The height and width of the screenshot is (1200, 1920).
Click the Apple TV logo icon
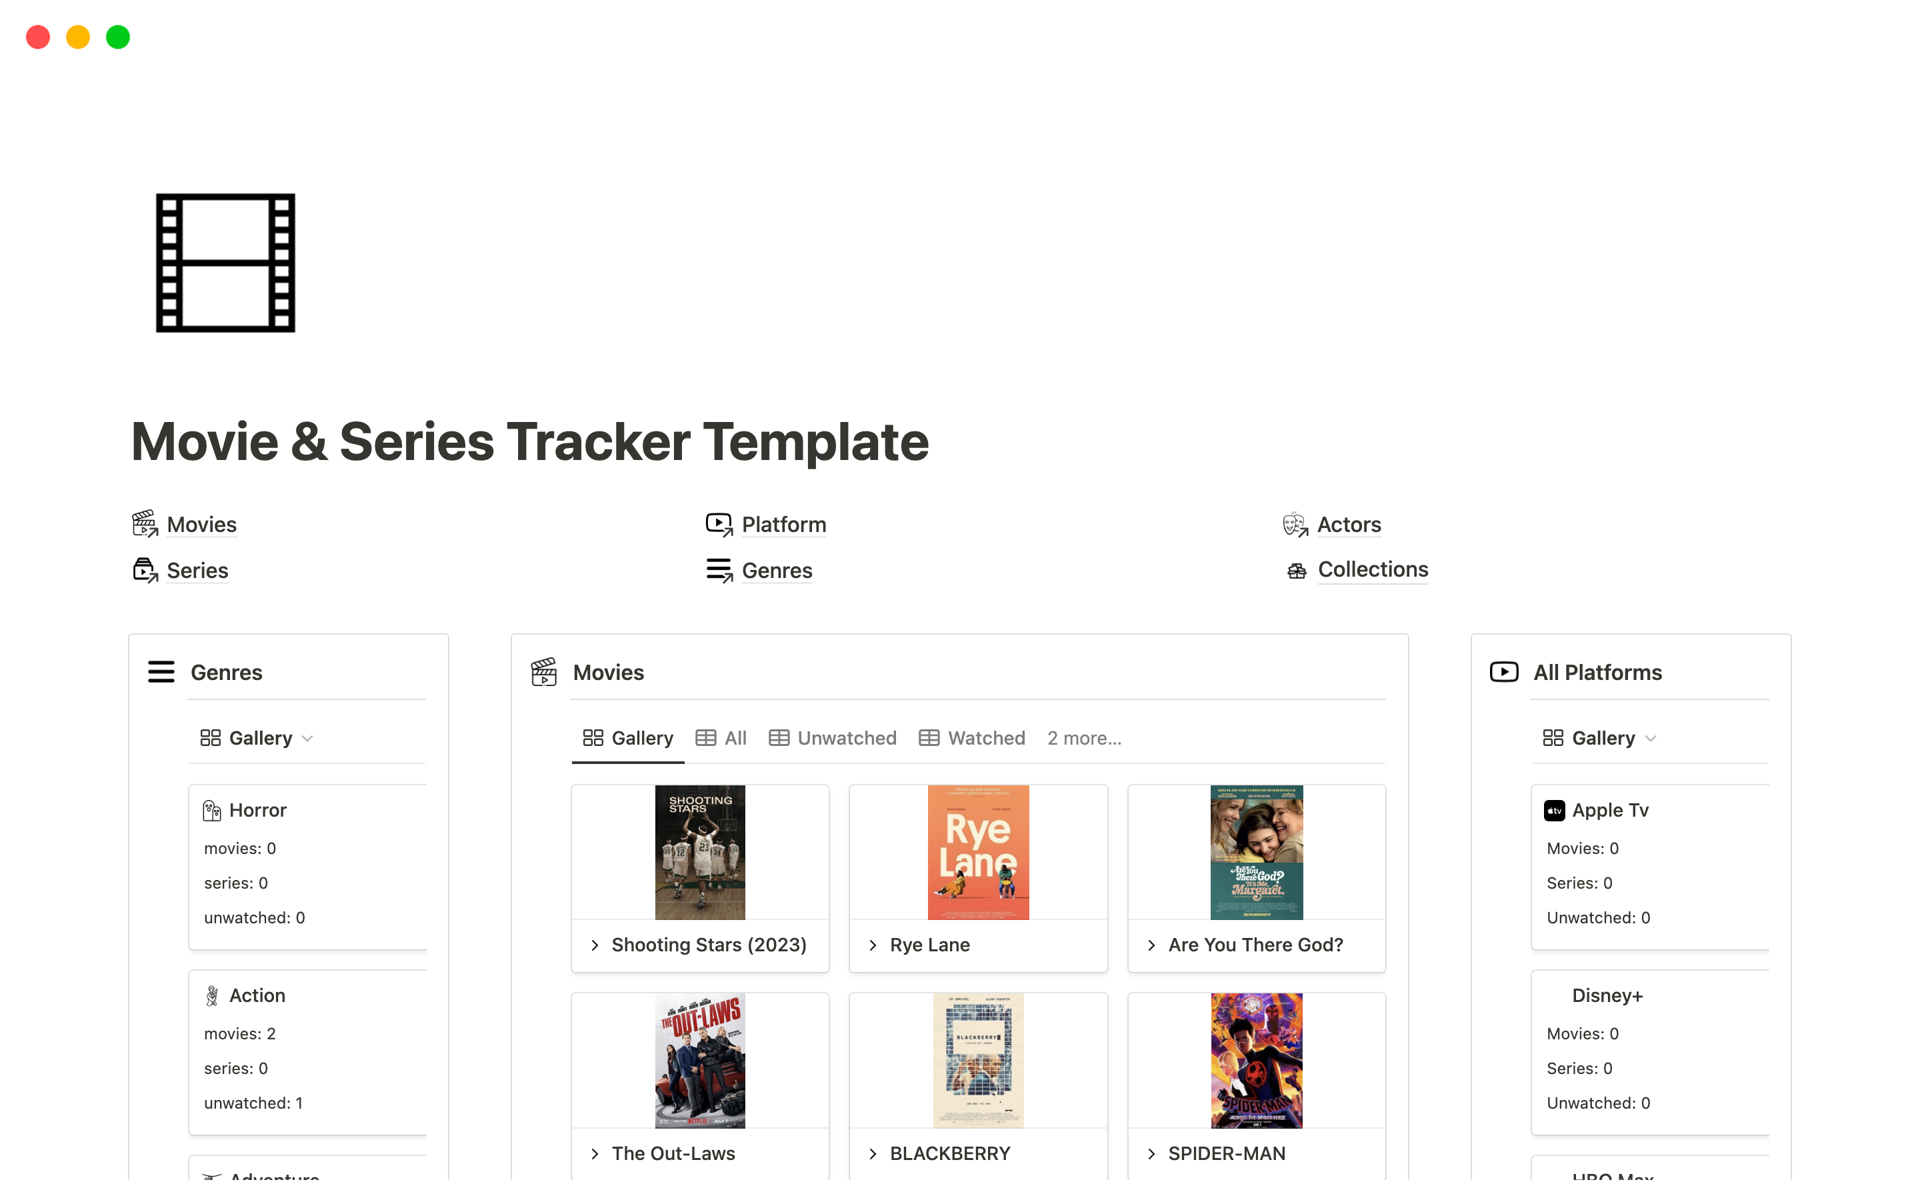click(1554, 810)
